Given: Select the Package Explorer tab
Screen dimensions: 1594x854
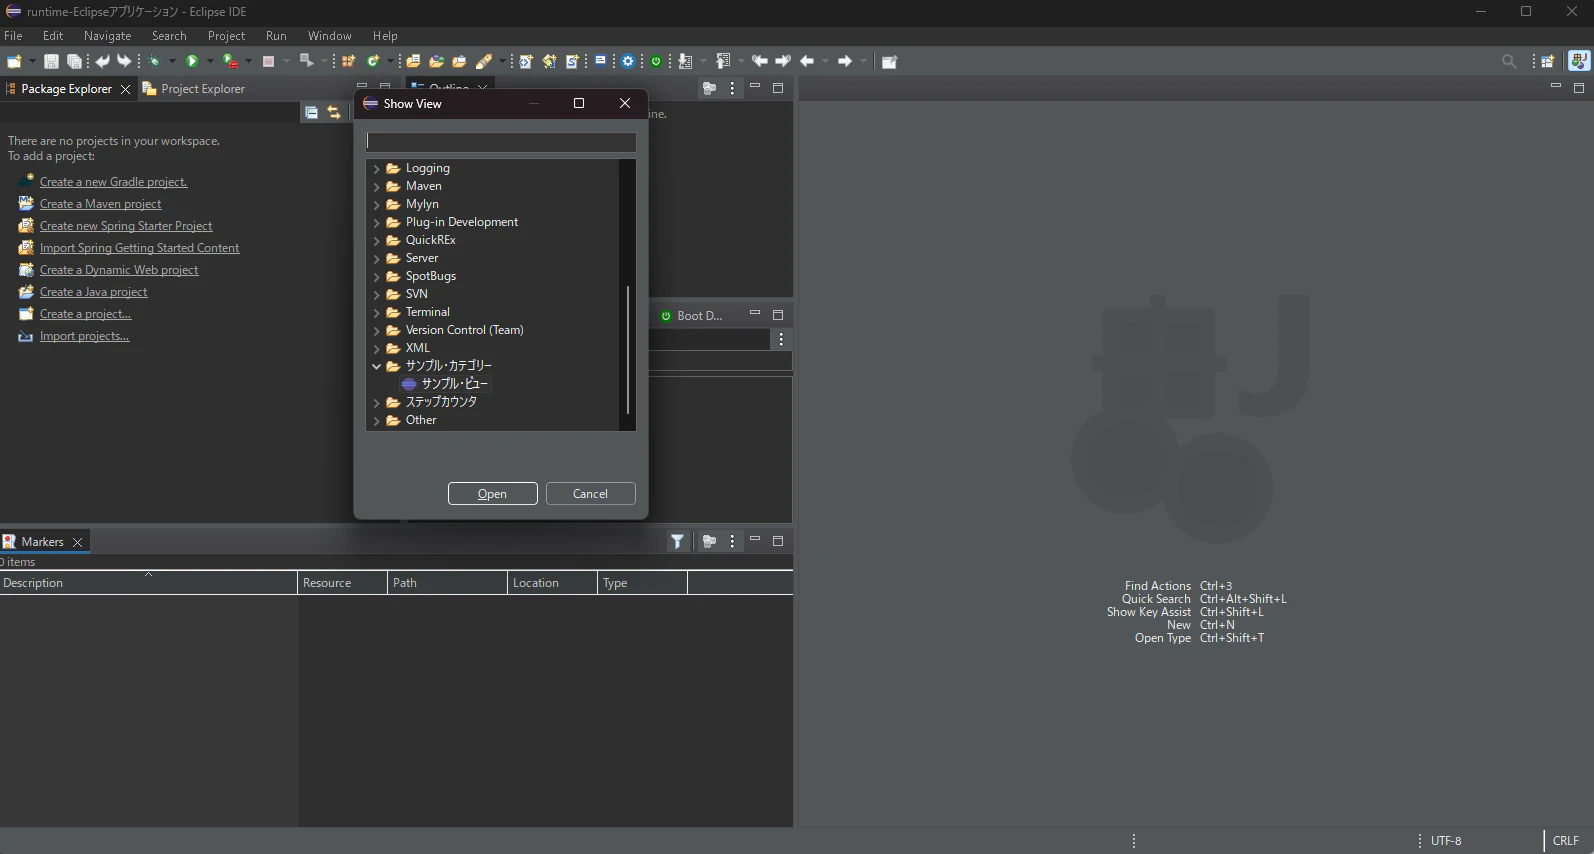Looking at the screenshot, I should click(66, 89).
